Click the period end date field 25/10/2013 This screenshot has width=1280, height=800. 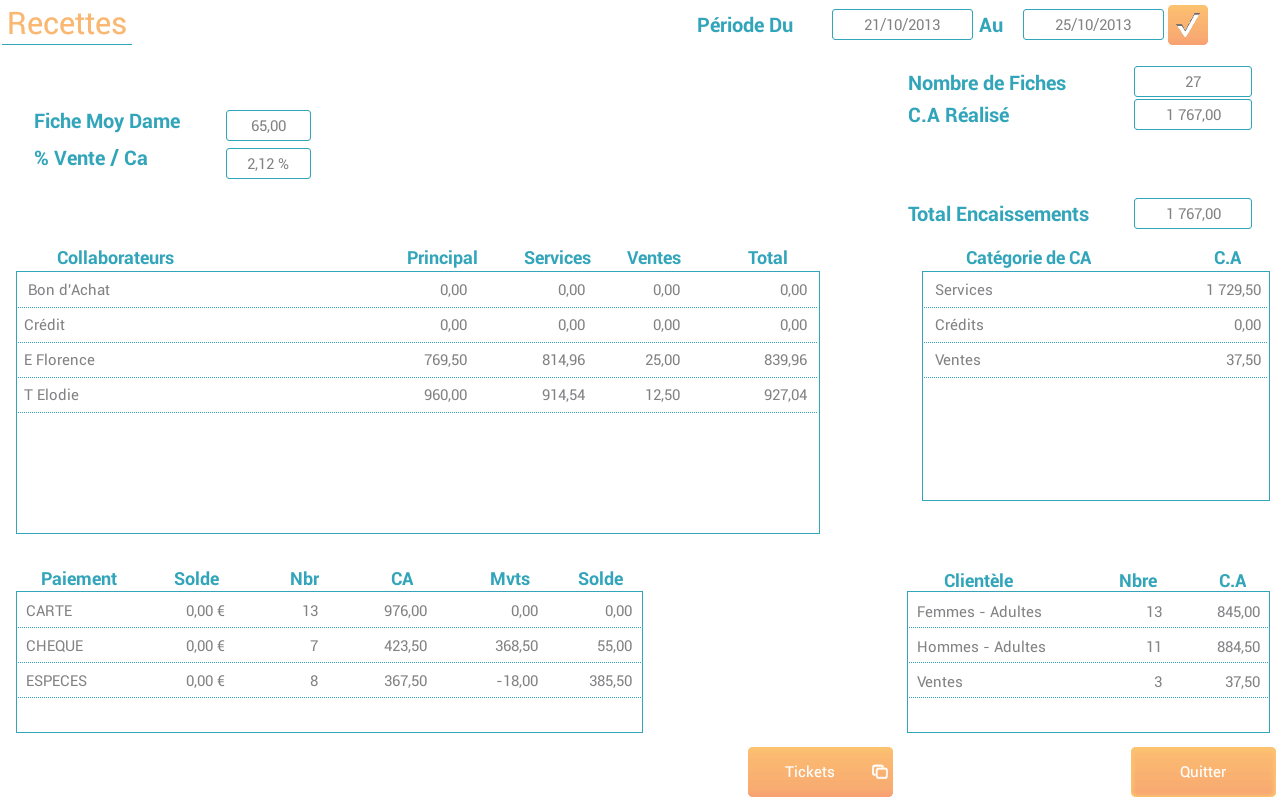pyautogui.click(x=1093, y=25)
